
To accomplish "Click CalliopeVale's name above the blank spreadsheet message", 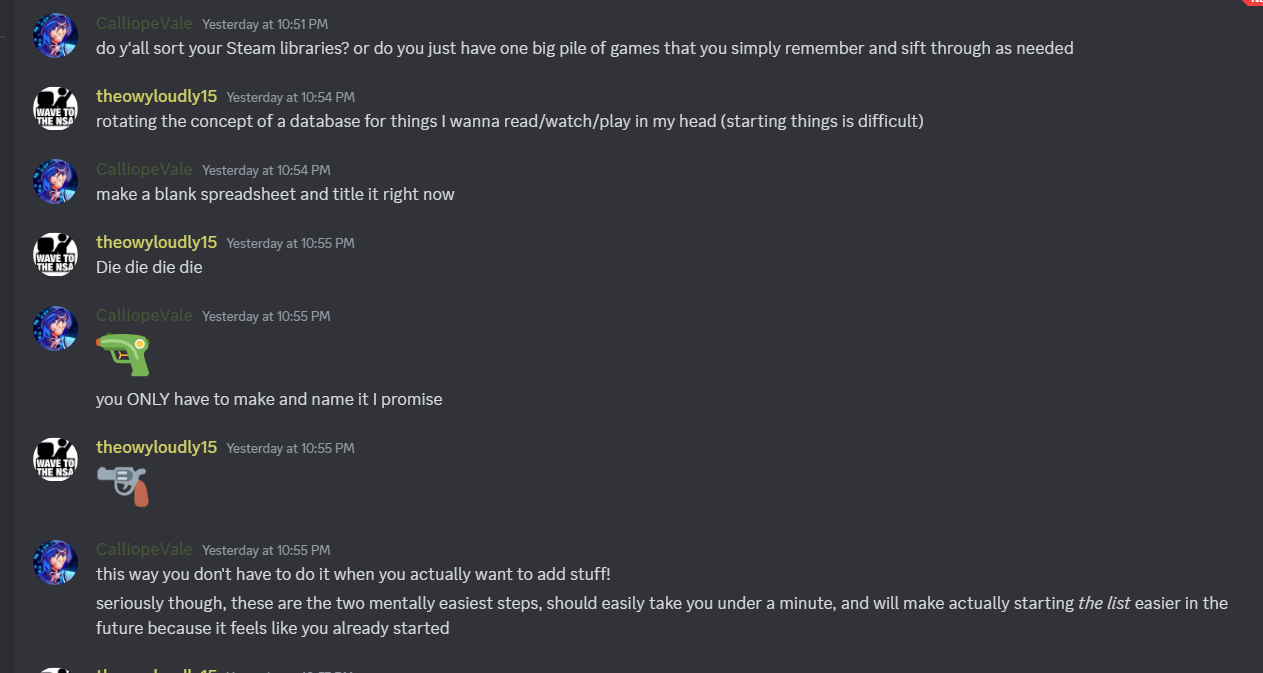I will 144,169.
